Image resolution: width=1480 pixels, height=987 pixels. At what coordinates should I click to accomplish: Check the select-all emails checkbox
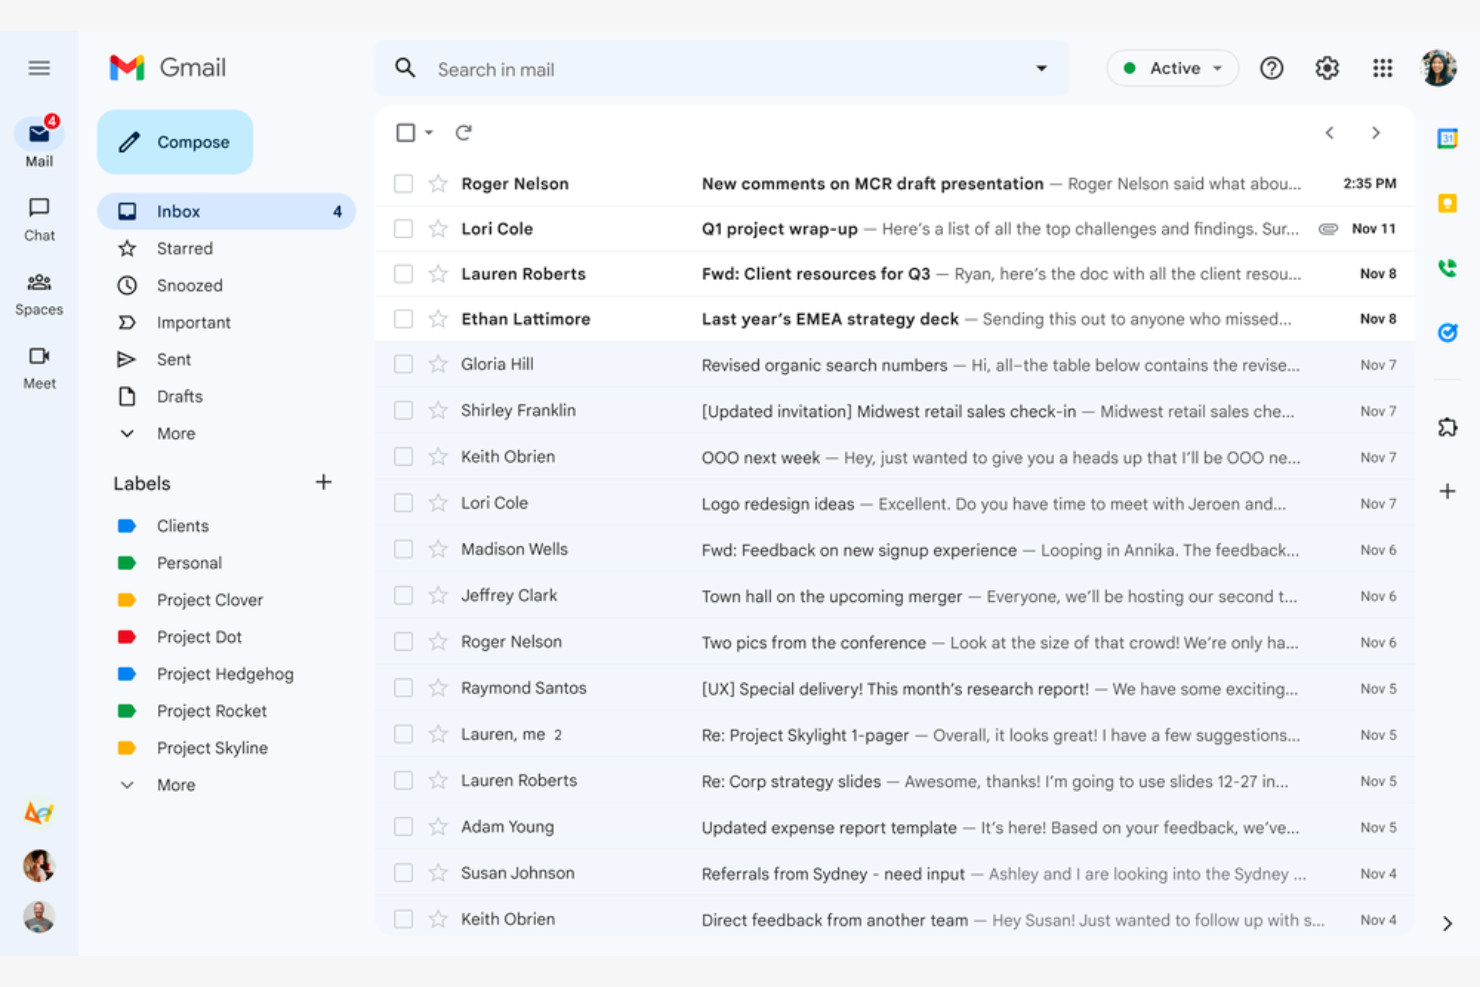tap(403, 131)
